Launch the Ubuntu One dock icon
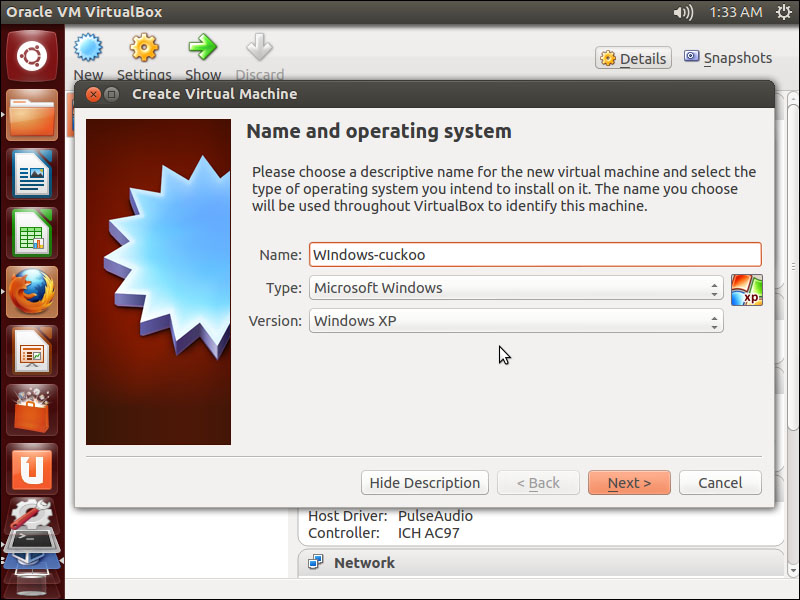 [32, 469]
